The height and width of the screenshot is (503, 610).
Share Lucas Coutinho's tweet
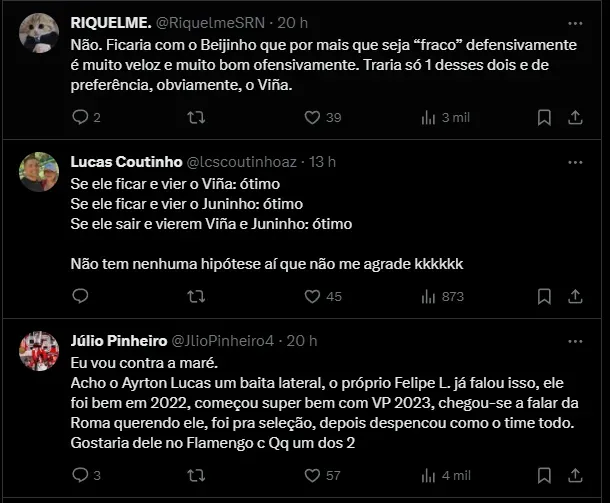[575, 296]
